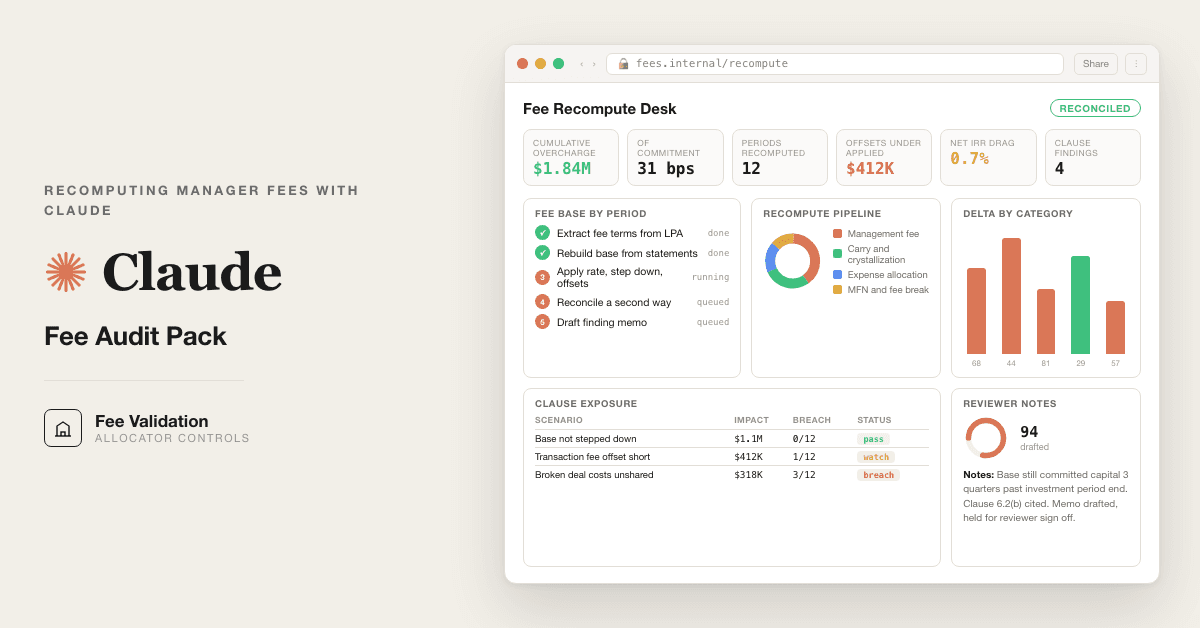Select the Periods Recomputed 12 card
The image size is (1200, 628).
(780, 157)
